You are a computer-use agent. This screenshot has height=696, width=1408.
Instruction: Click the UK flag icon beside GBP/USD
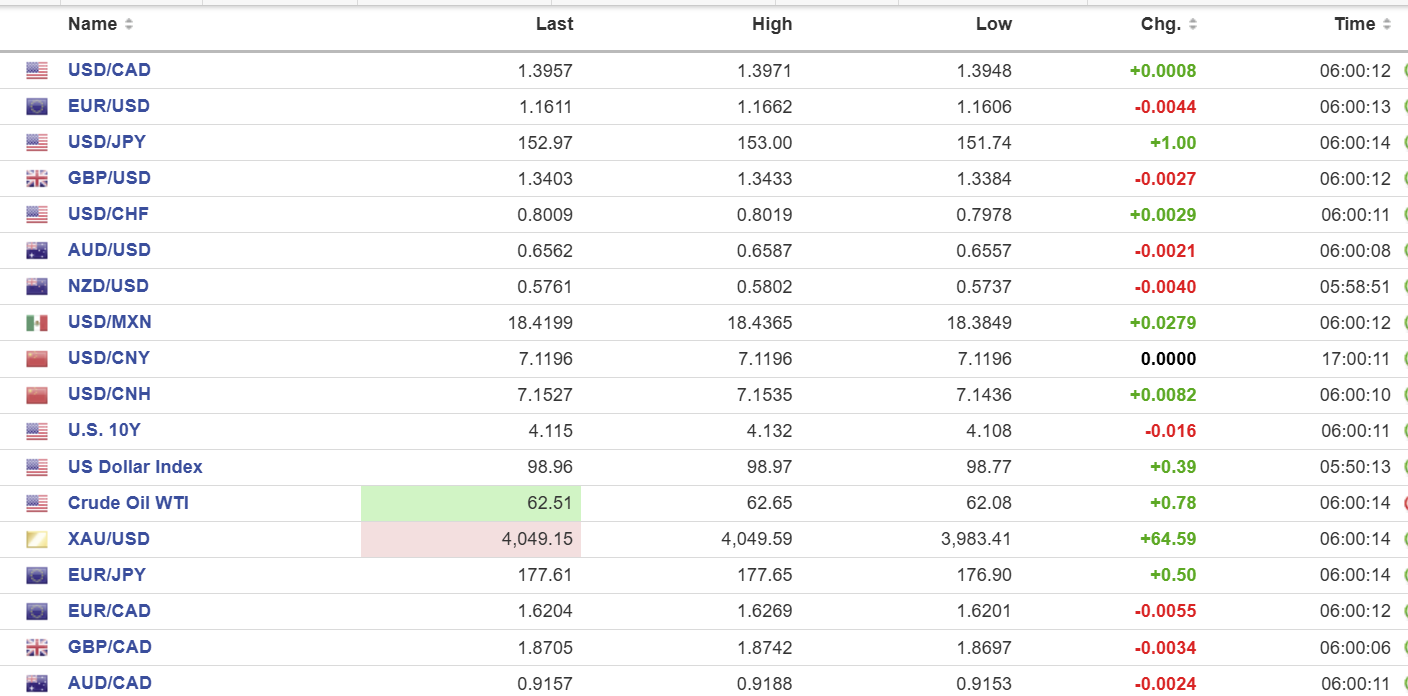pyautogui.click(x=37, y=179)
